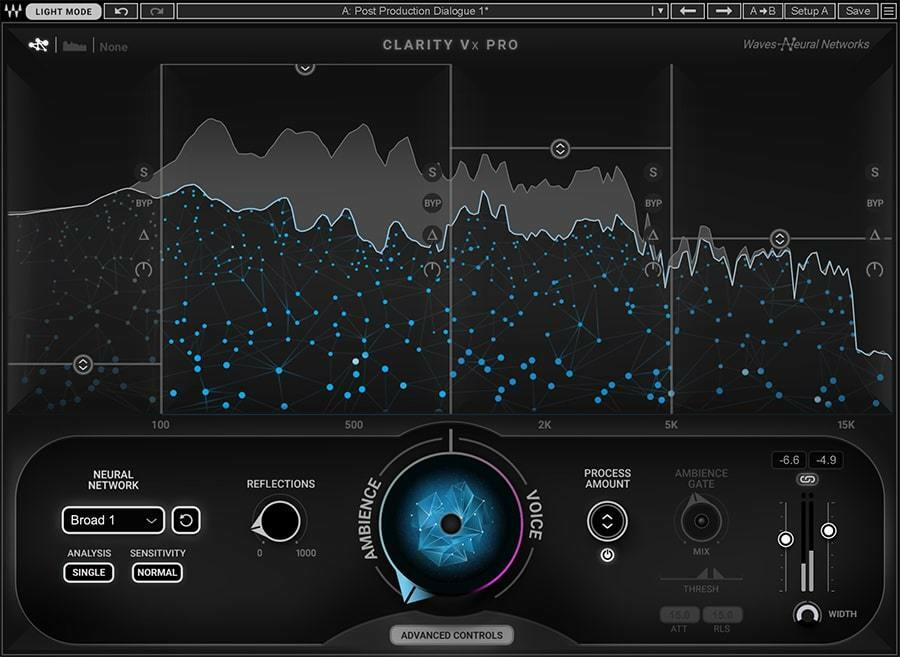Screen dimensions: 900x657
Task: Load previous preset with left arrow
Action: click(687, 11)
